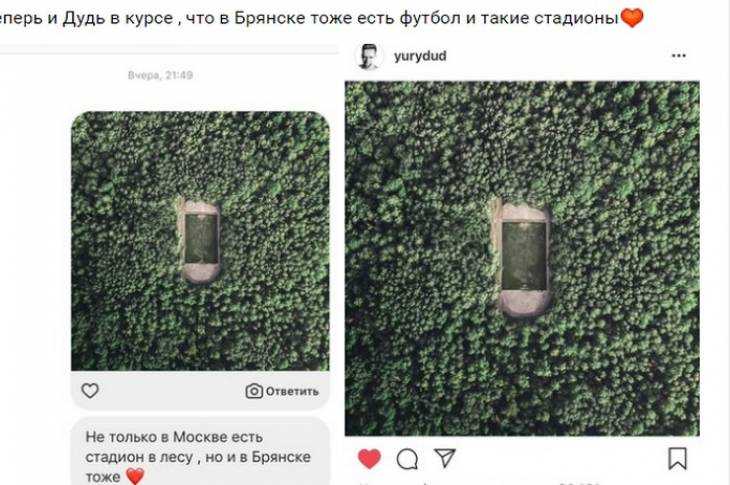Click the gray bar below the message photo

point(200,390)
